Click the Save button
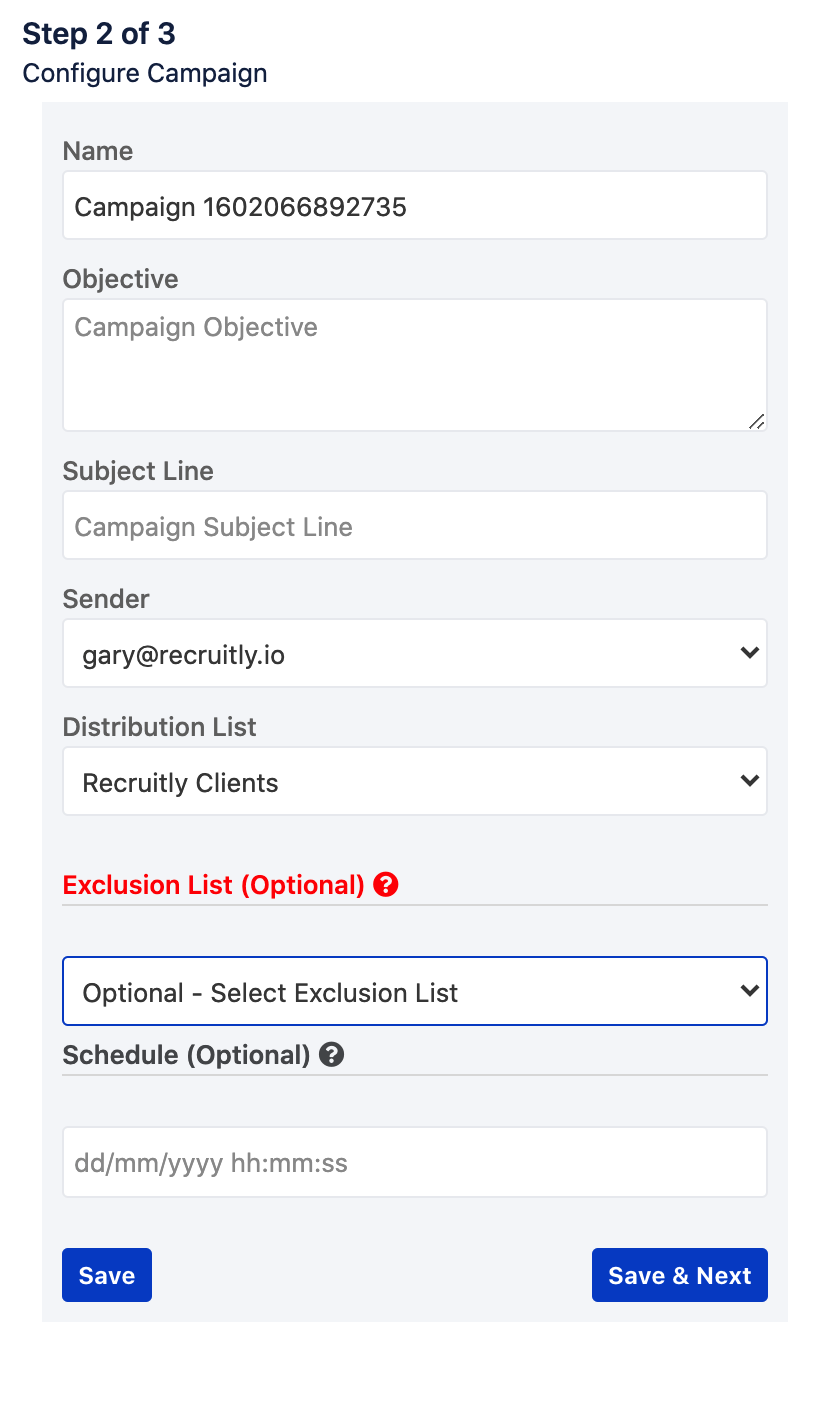Image resolution: width=834 pixels, height=1402 pixels. pyautogui.click(x=107, y=1275)
